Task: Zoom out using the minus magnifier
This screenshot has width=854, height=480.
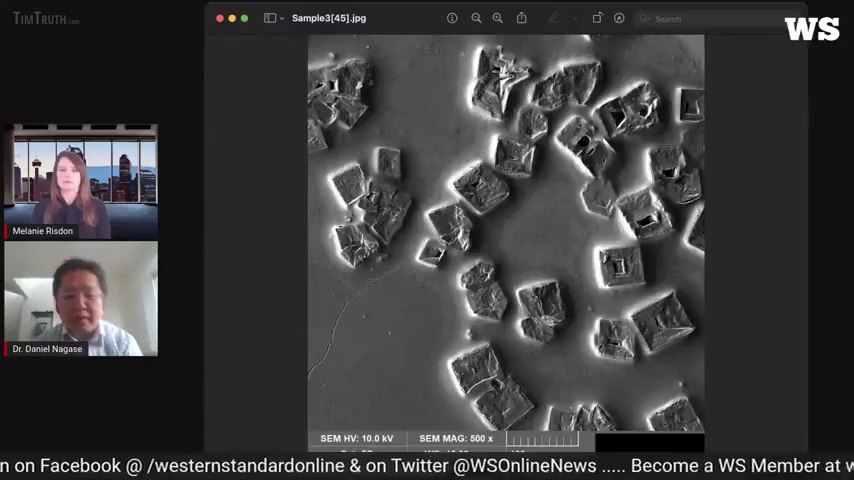Action: click(476, 18)
